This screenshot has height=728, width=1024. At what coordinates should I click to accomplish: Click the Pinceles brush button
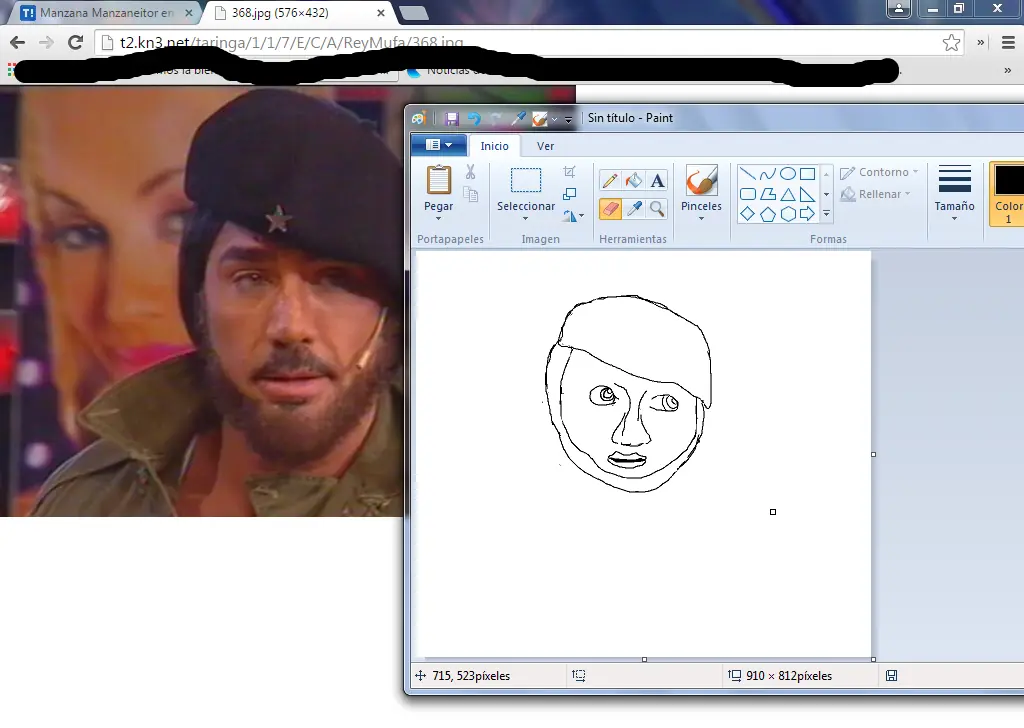tap(701, 180)
